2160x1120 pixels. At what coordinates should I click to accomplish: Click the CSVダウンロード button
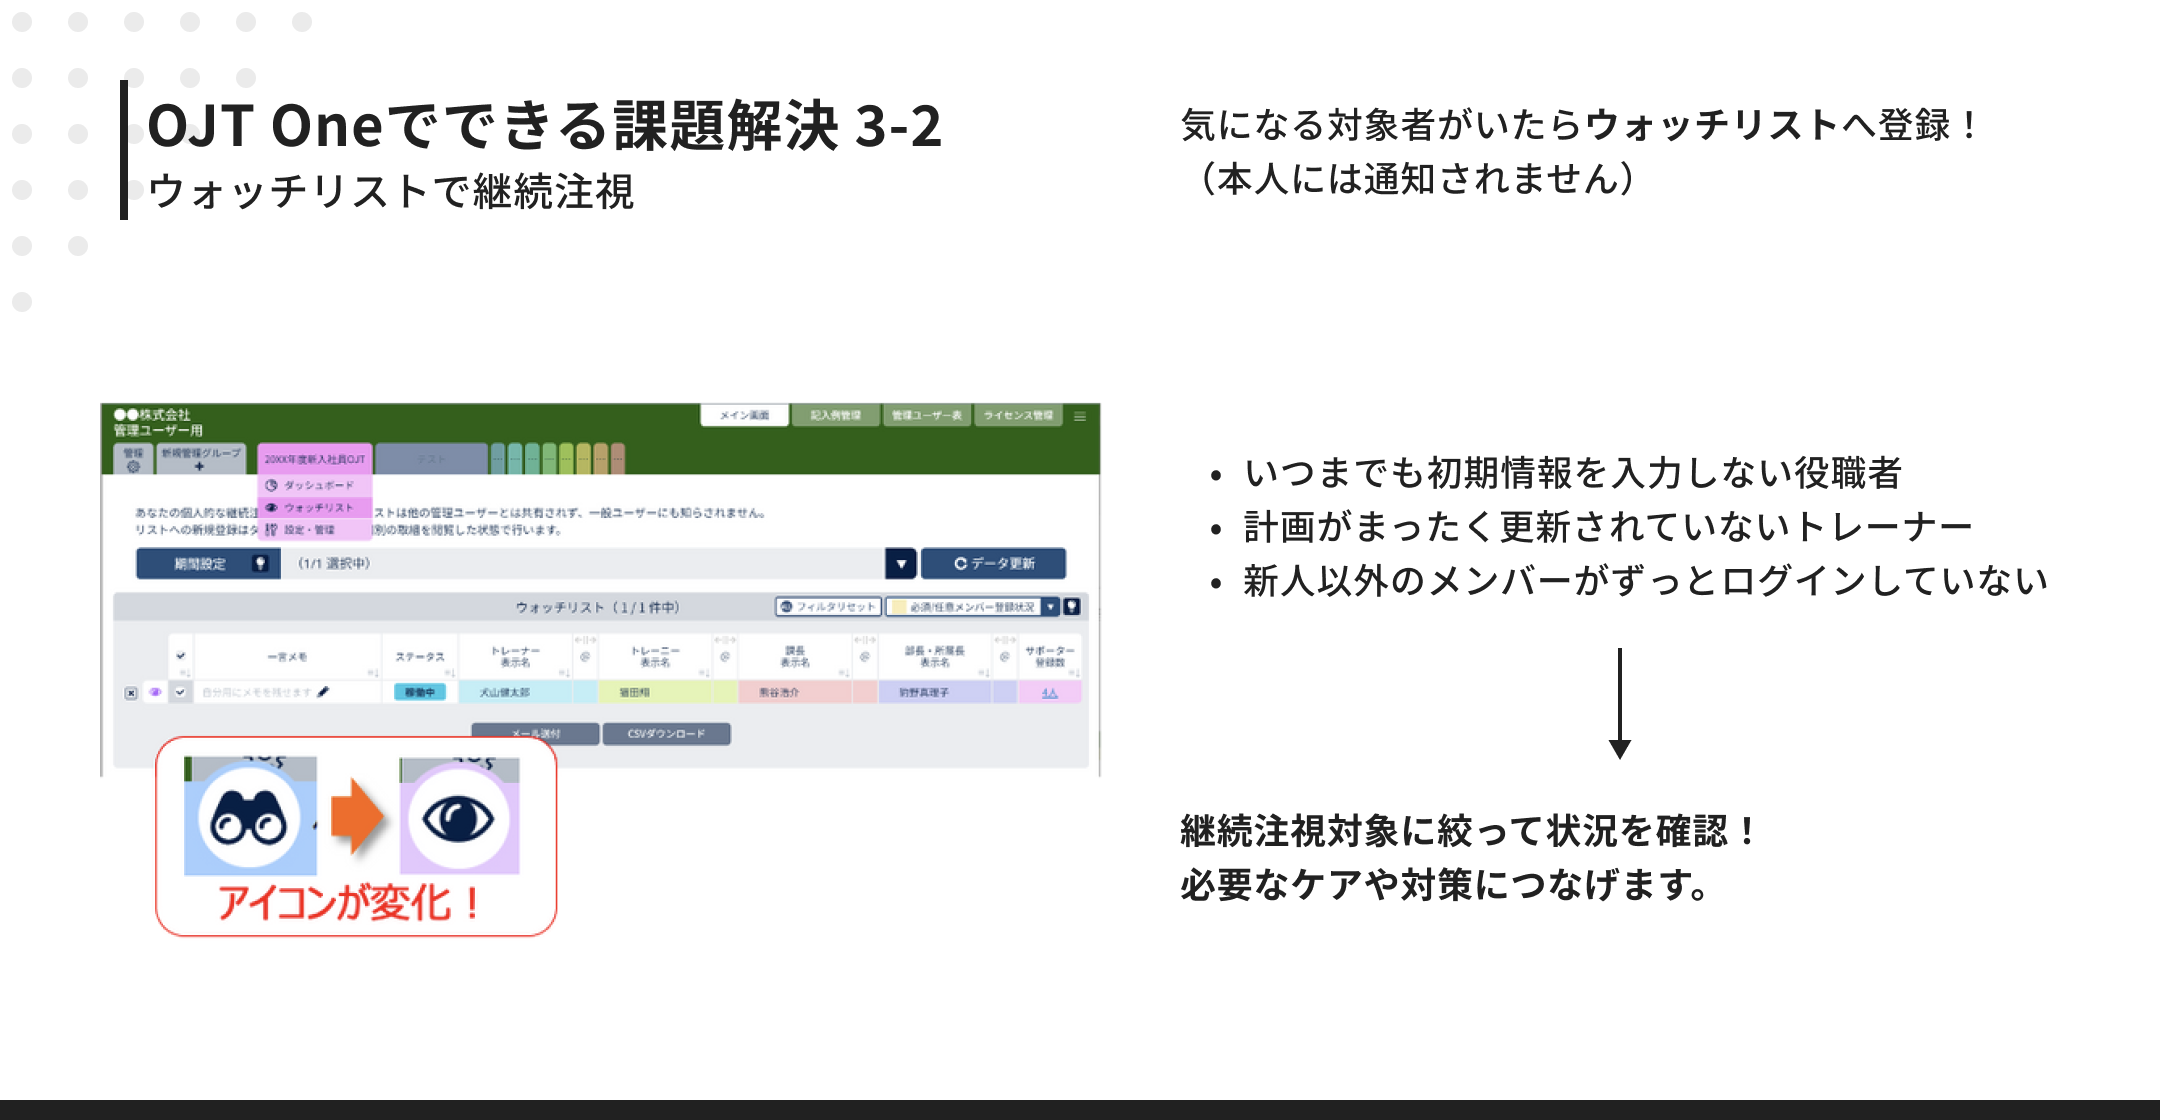(666, 734)
